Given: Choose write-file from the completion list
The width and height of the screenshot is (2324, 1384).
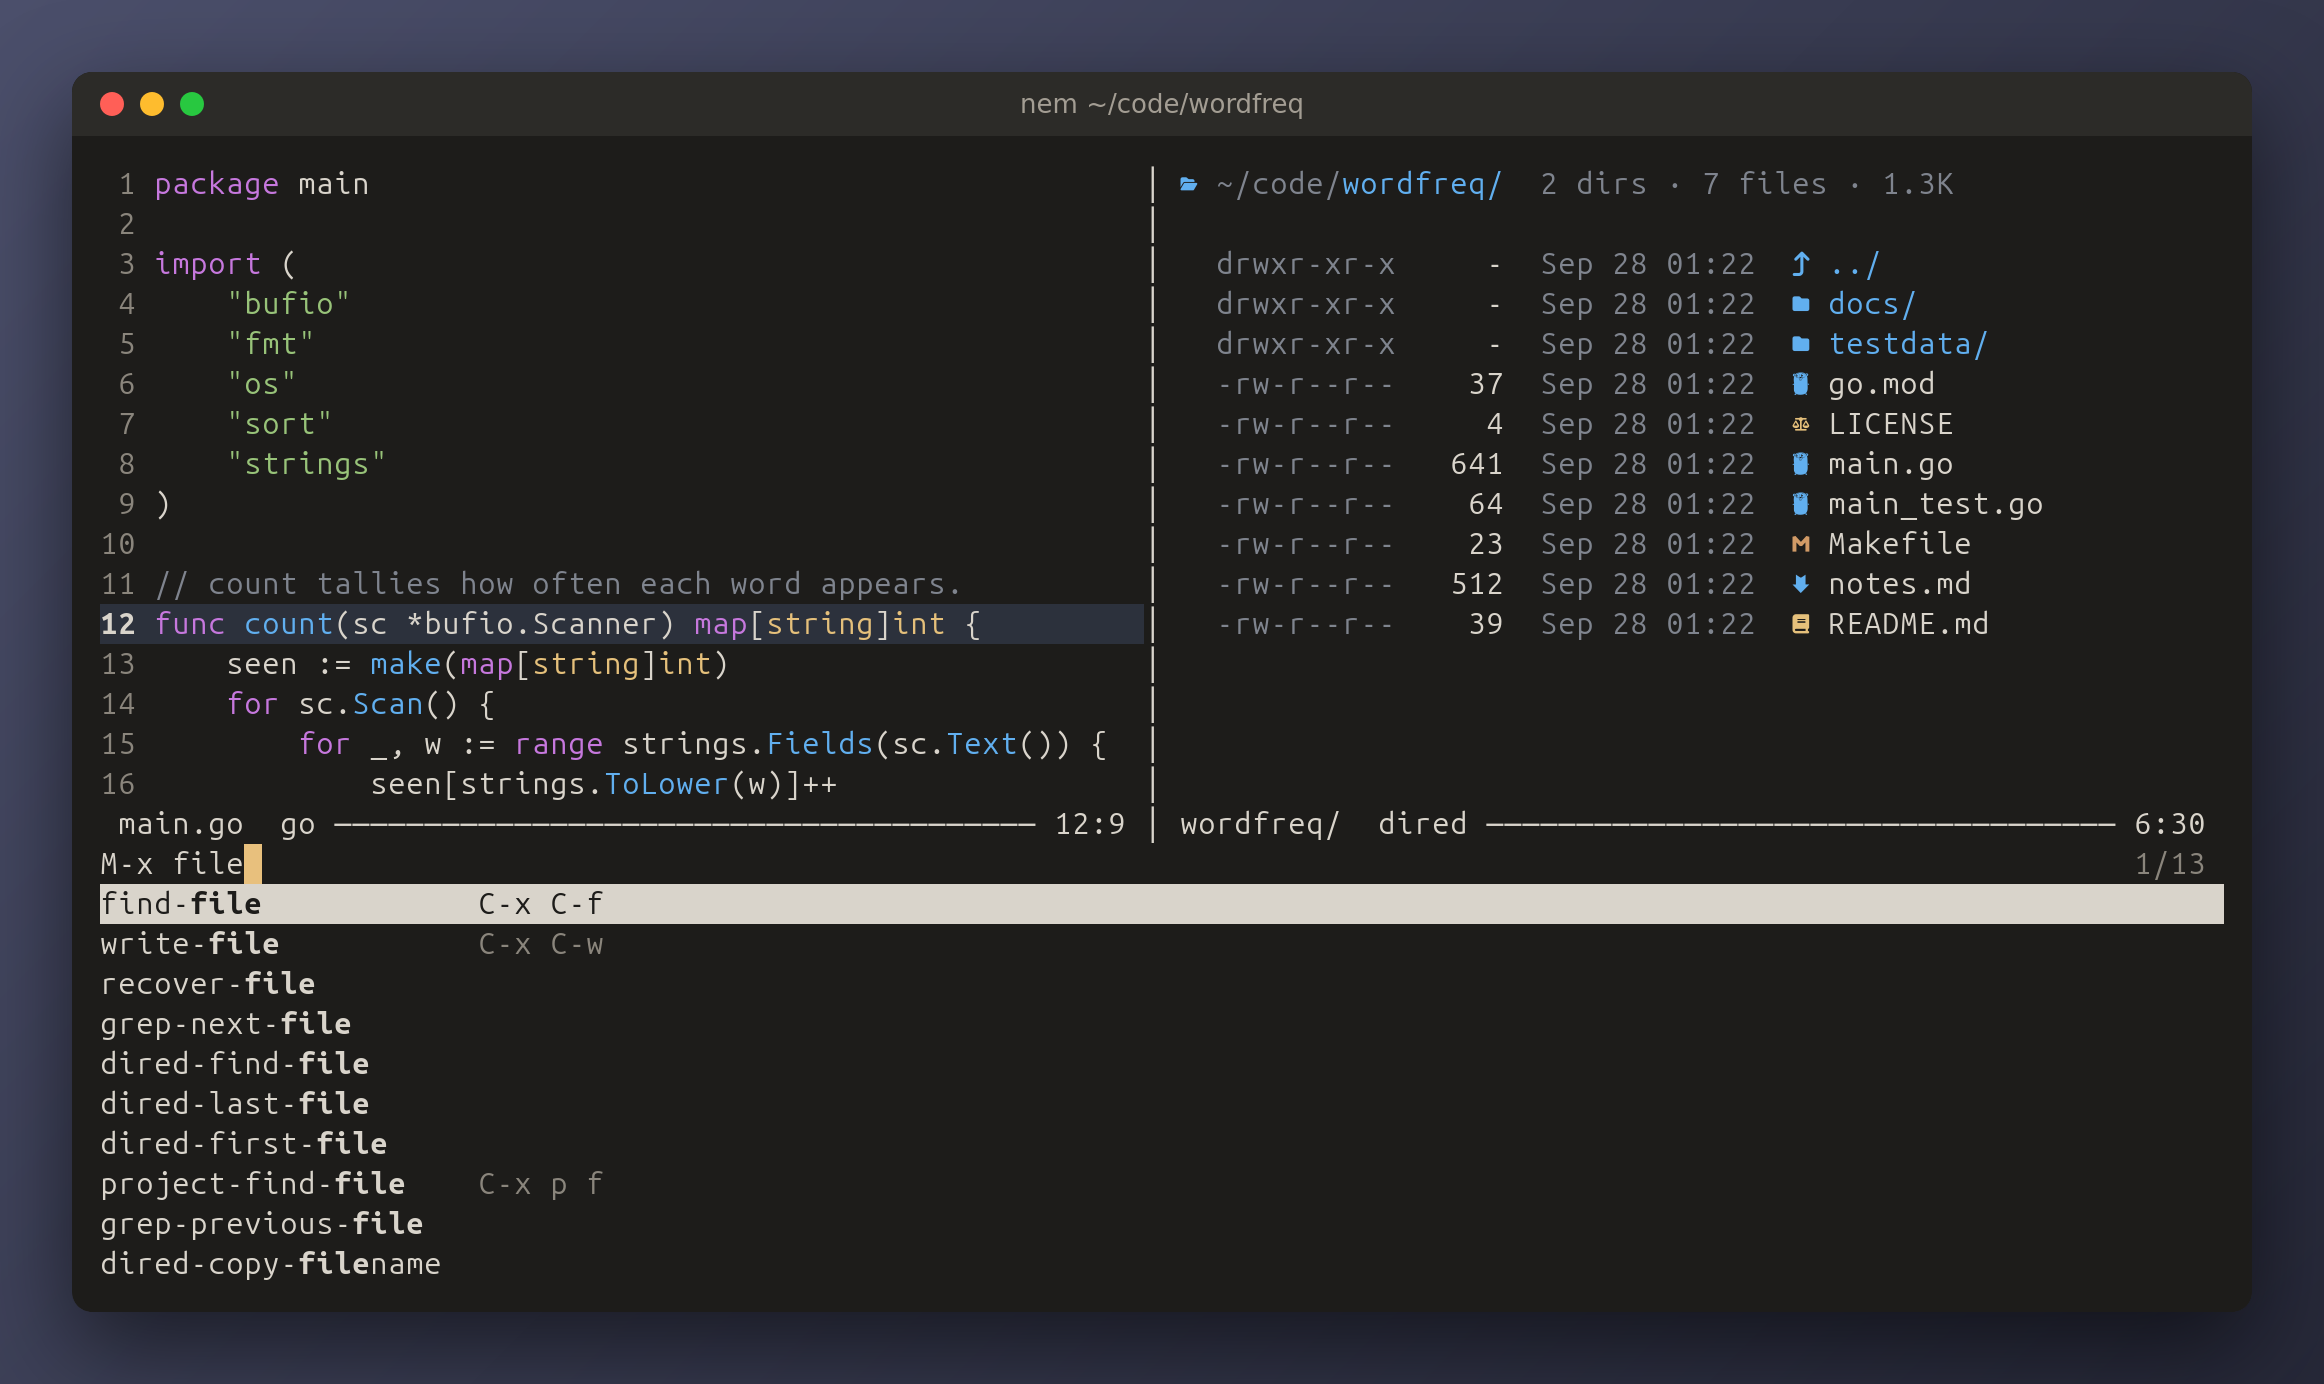Looking at the screenshot, I should click(x=190, y=944).
